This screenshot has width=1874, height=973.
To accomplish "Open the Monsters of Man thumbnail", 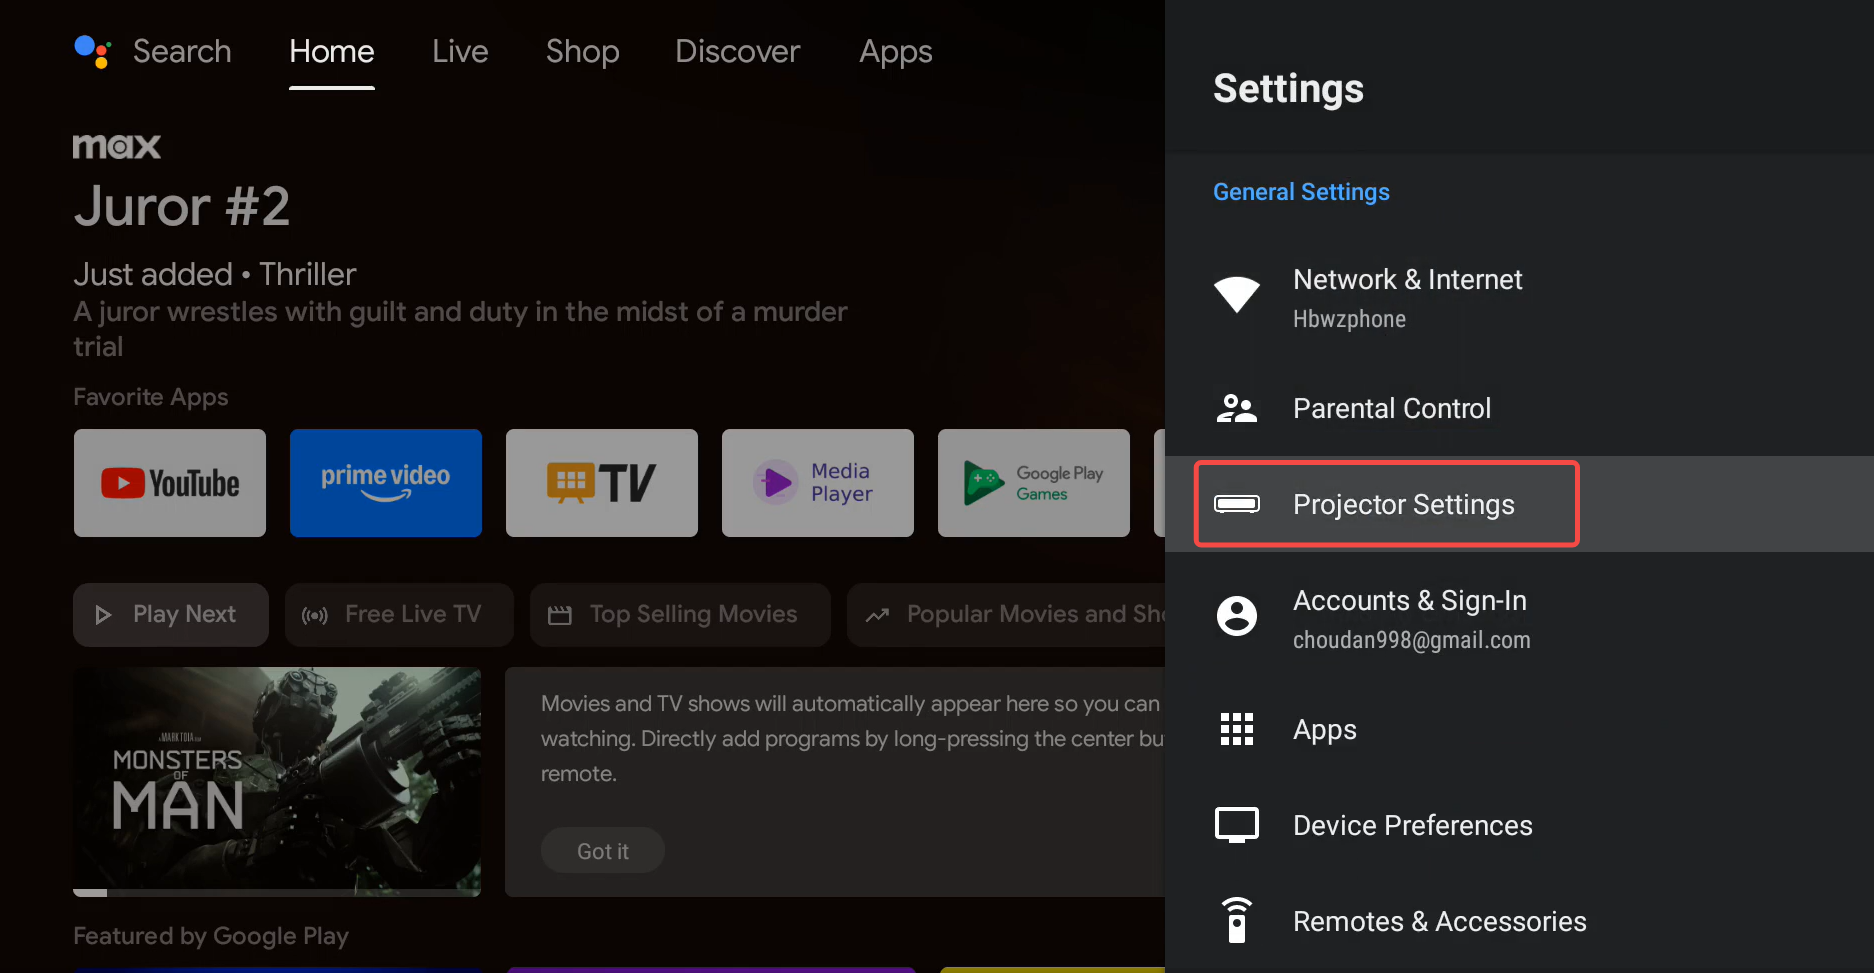I will coord(277,781).
